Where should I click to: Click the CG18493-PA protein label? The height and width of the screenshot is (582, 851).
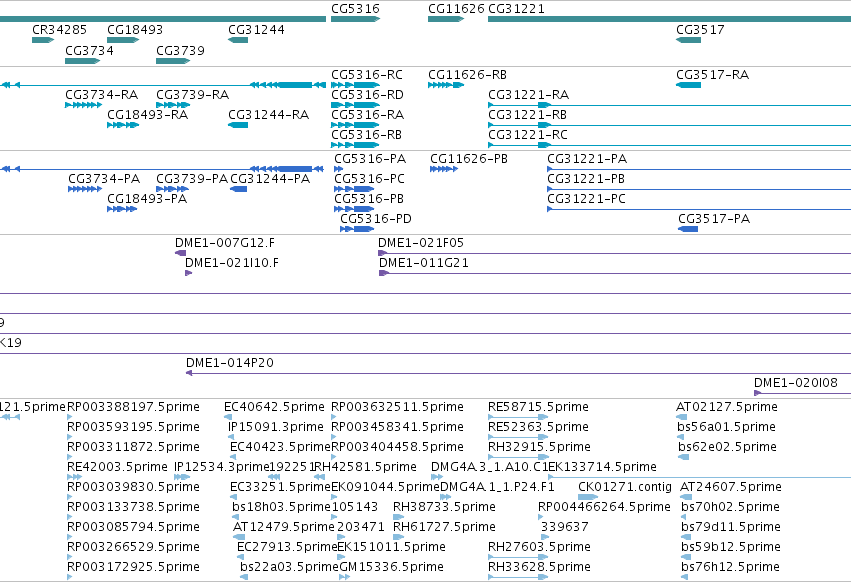[x=147, y=199]
